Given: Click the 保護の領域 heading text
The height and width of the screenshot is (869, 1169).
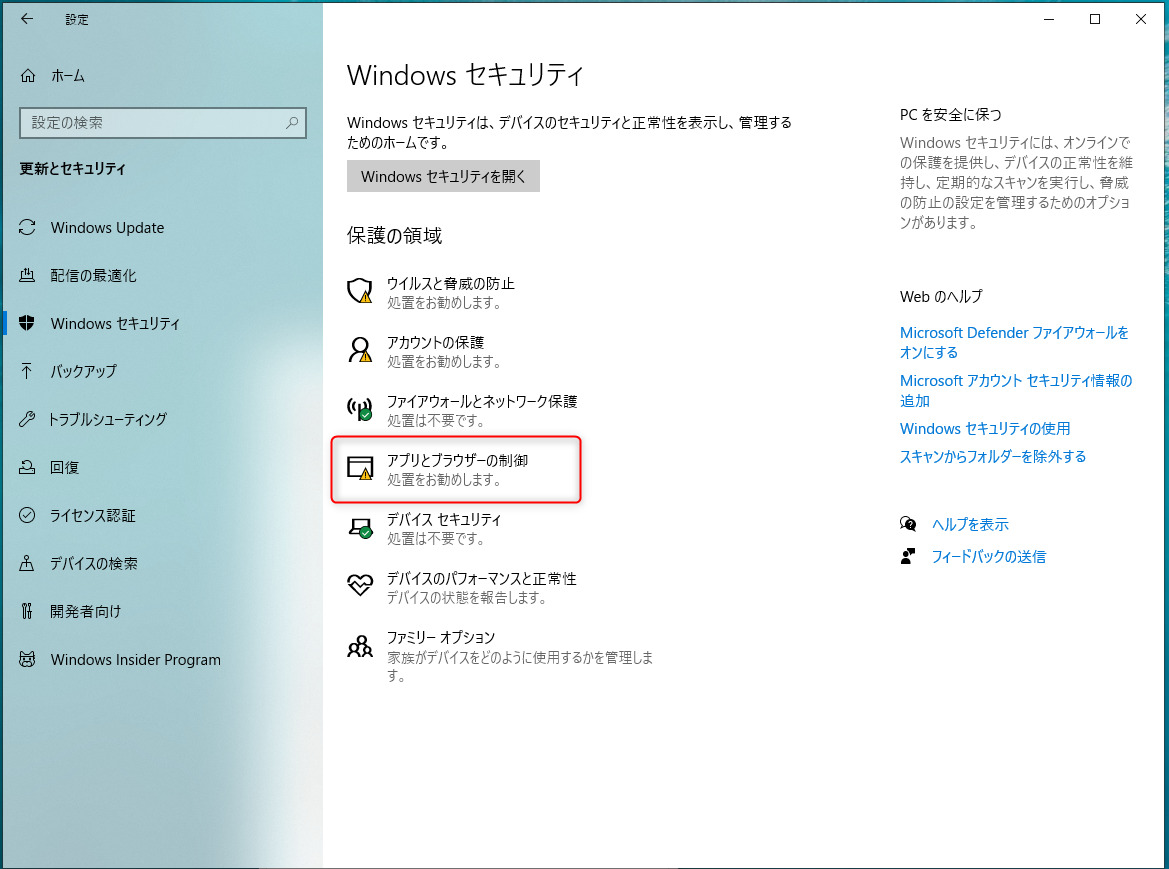Looking at the screenshot, I should point(394,236).
